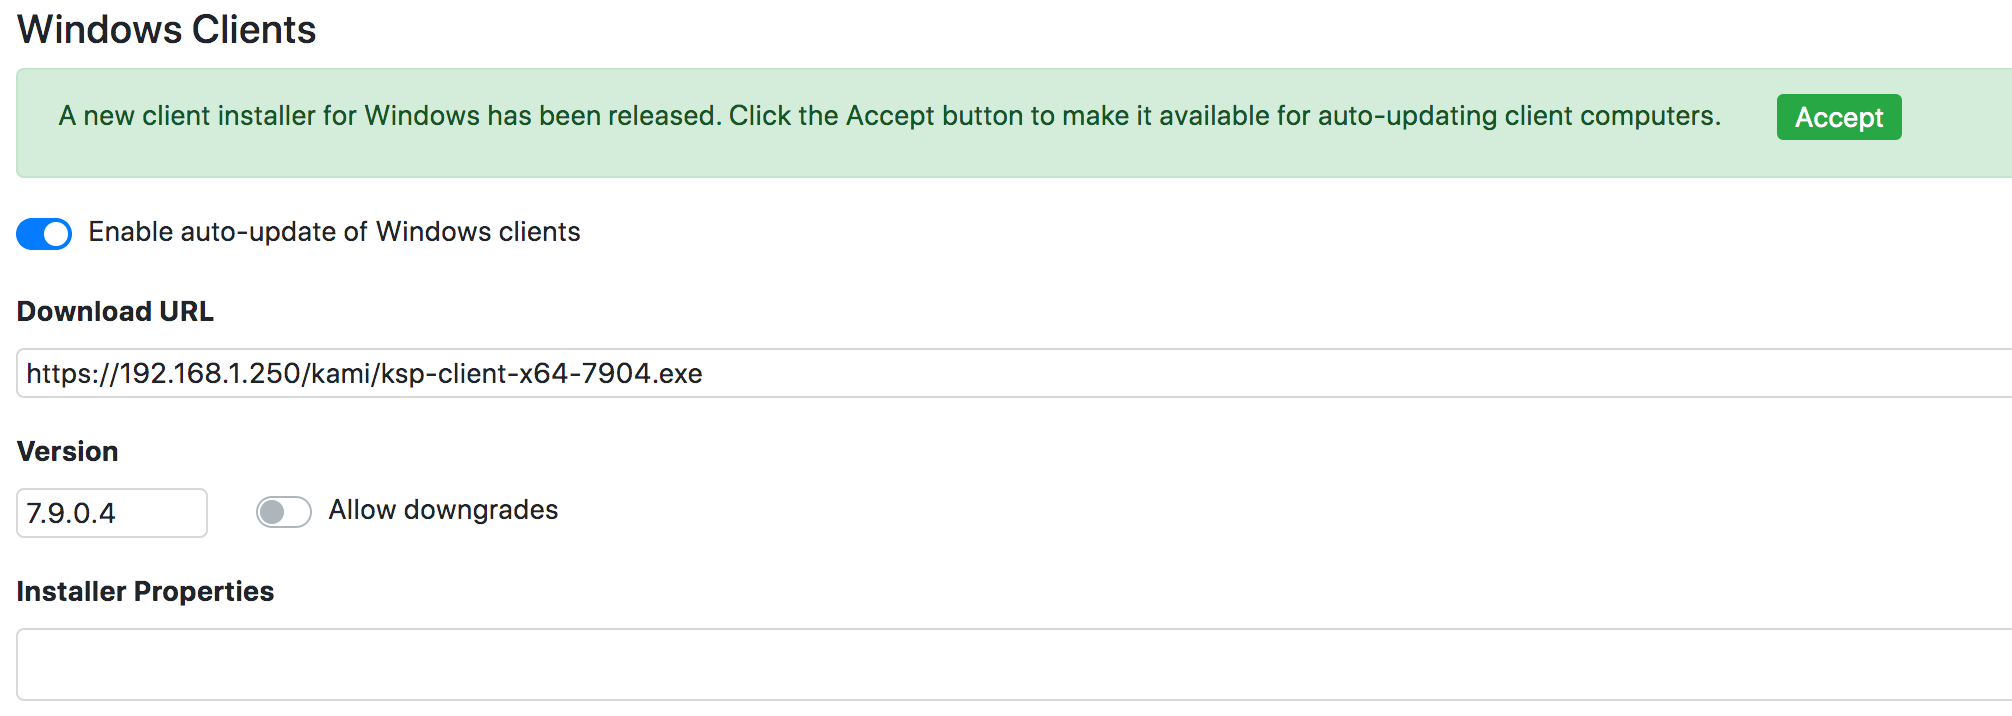Click the 'Allow downgrades' label text

443,510
